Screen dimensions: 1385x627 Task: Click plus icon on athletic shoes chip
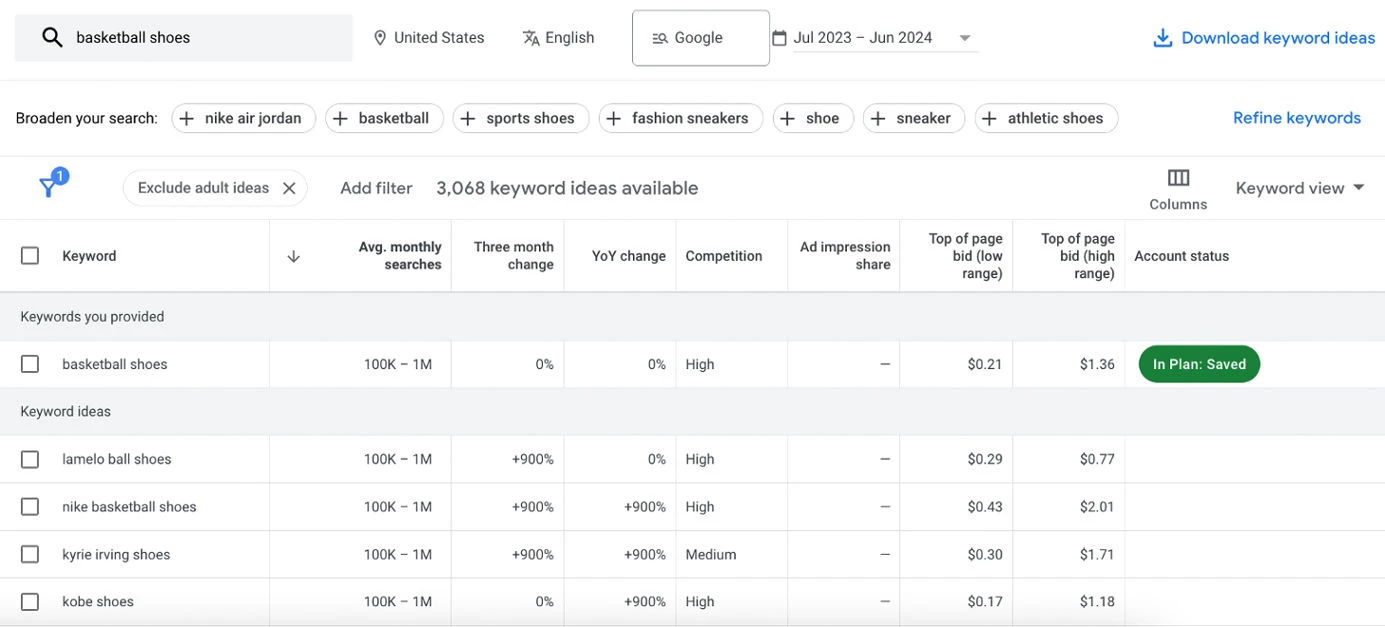click(989, 118)
